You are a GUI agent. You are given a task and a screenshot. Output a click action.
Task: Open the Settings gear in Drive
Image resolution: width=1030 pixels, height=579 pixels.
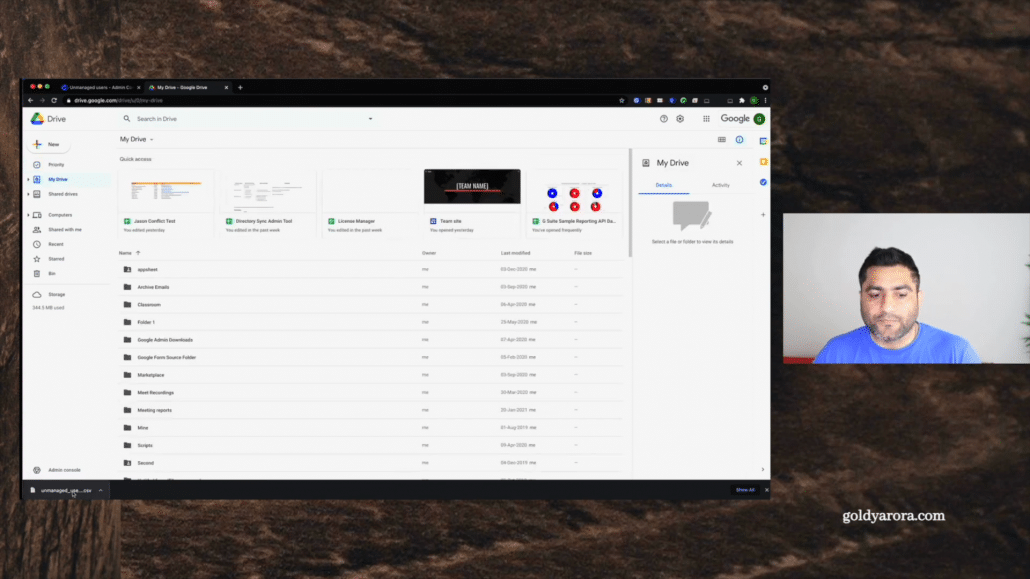click(680, 119)
